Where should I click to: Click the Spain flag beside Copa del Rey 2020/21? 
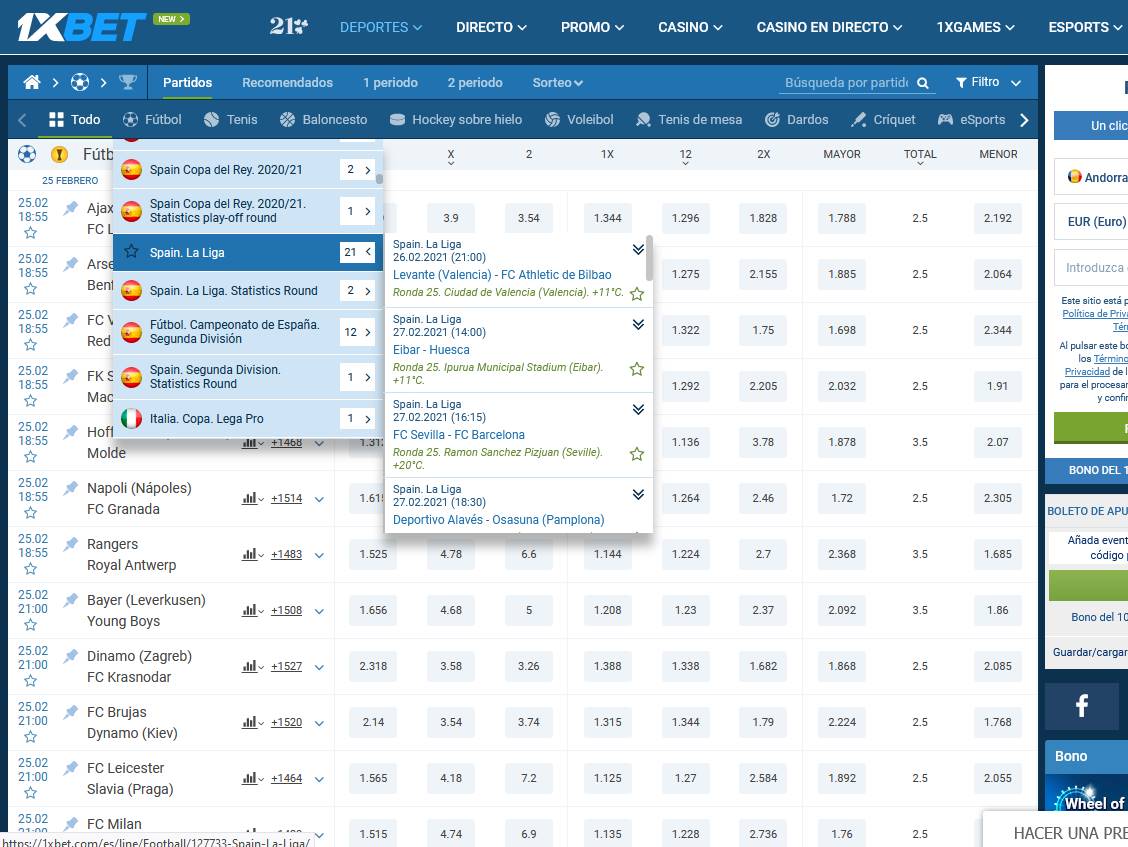pyautogui.click(x=131, y=170)
